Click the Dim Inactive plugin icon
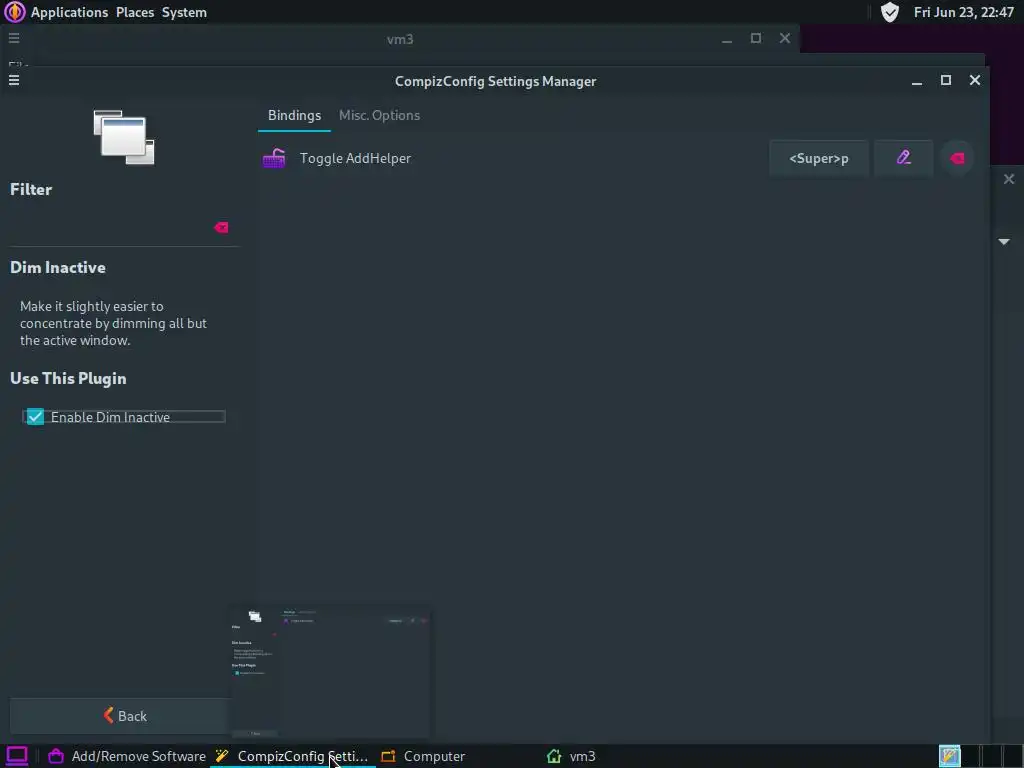Screen dimensions: 1024x768 [124, 137]
